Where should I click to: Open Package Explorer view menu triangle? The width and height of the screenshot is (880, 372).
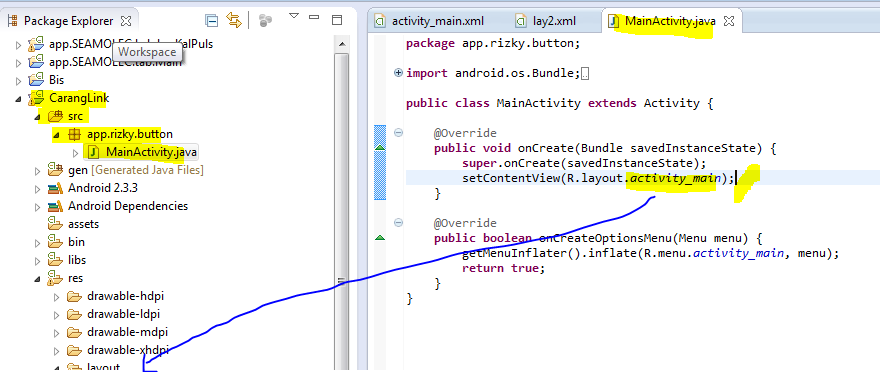pyautogui.click(x=294, y=17)
